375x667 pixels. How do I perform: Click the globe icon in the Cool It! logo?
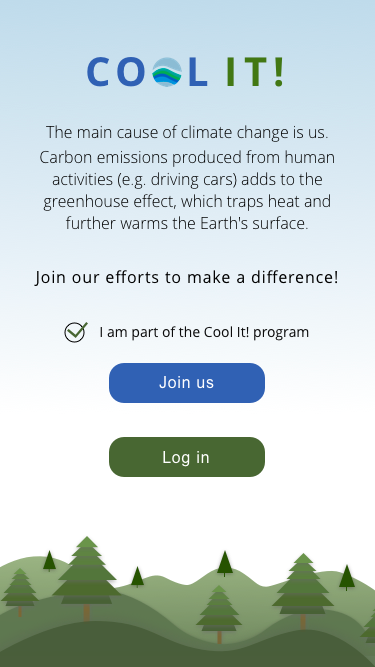(x=167, y=72)
